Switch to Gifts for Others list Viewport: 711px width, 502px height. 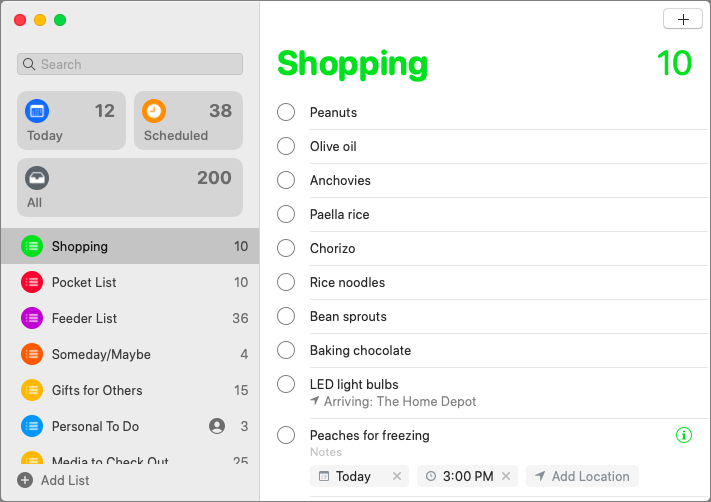pos(97,390)
